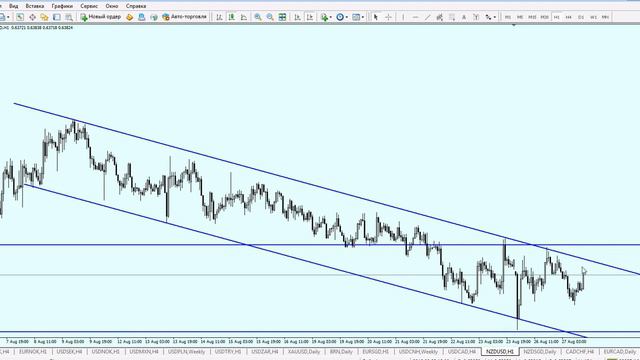Pick the vertical line drawing tool
Screen dimensions: 640x360
(x=403, y=17)
